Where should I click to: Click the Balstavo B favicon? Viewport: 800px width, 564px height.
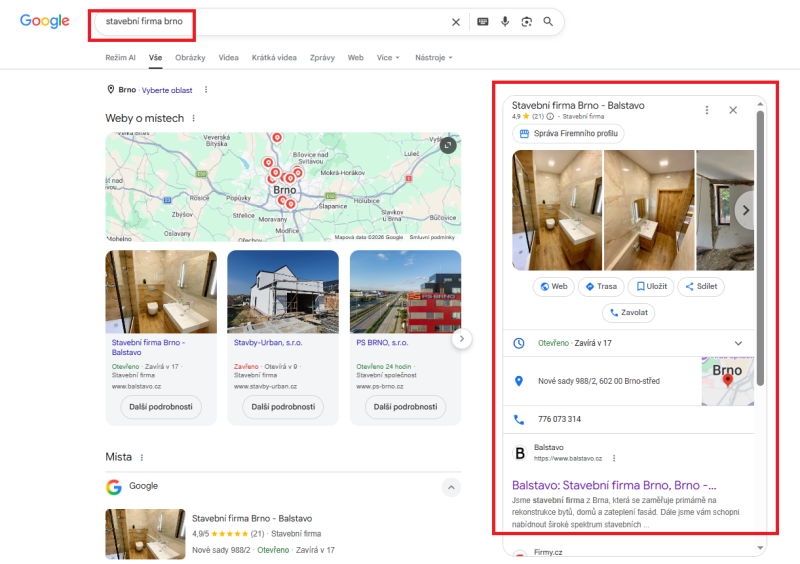point(520,453)
